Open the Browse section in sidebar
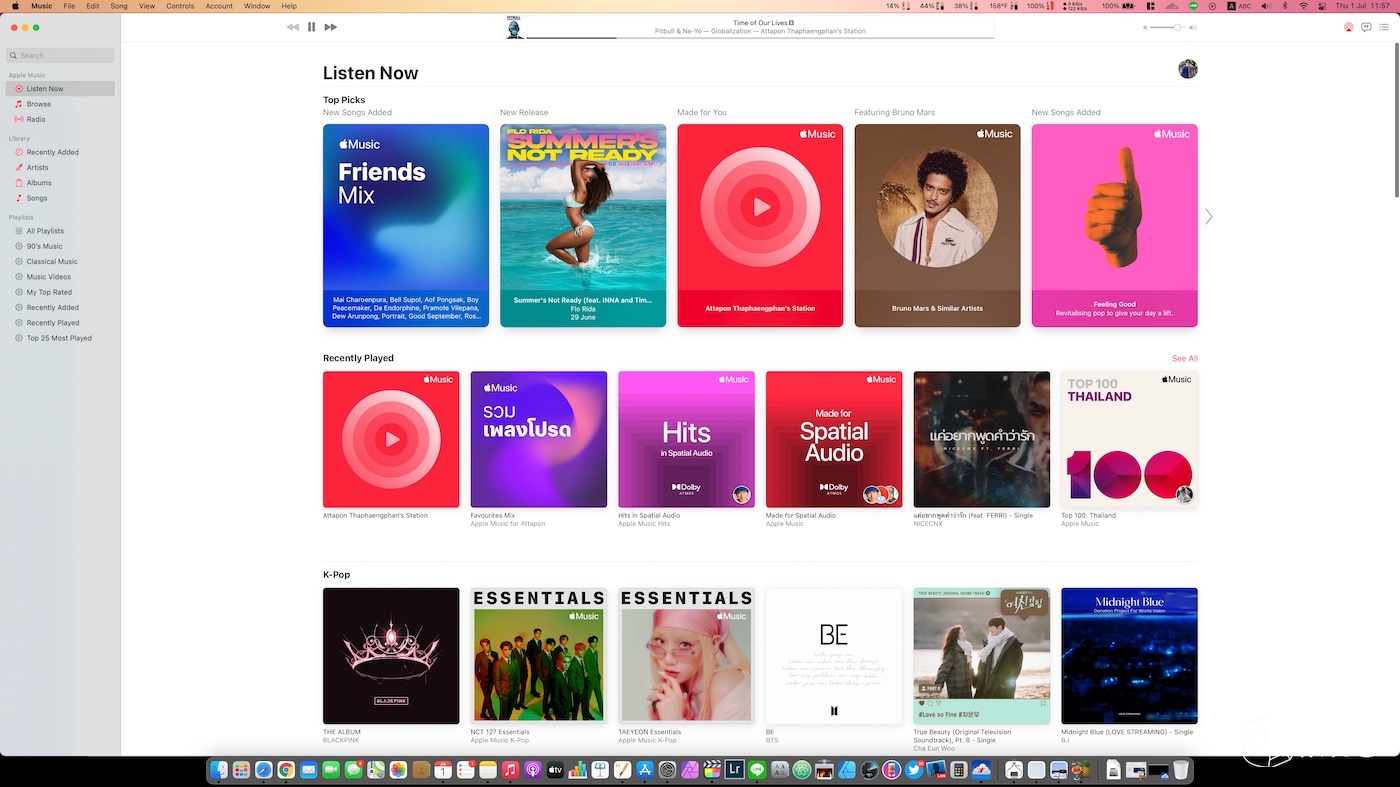The height and width of the screenshot is (787, 1400). tap(39, 104)
